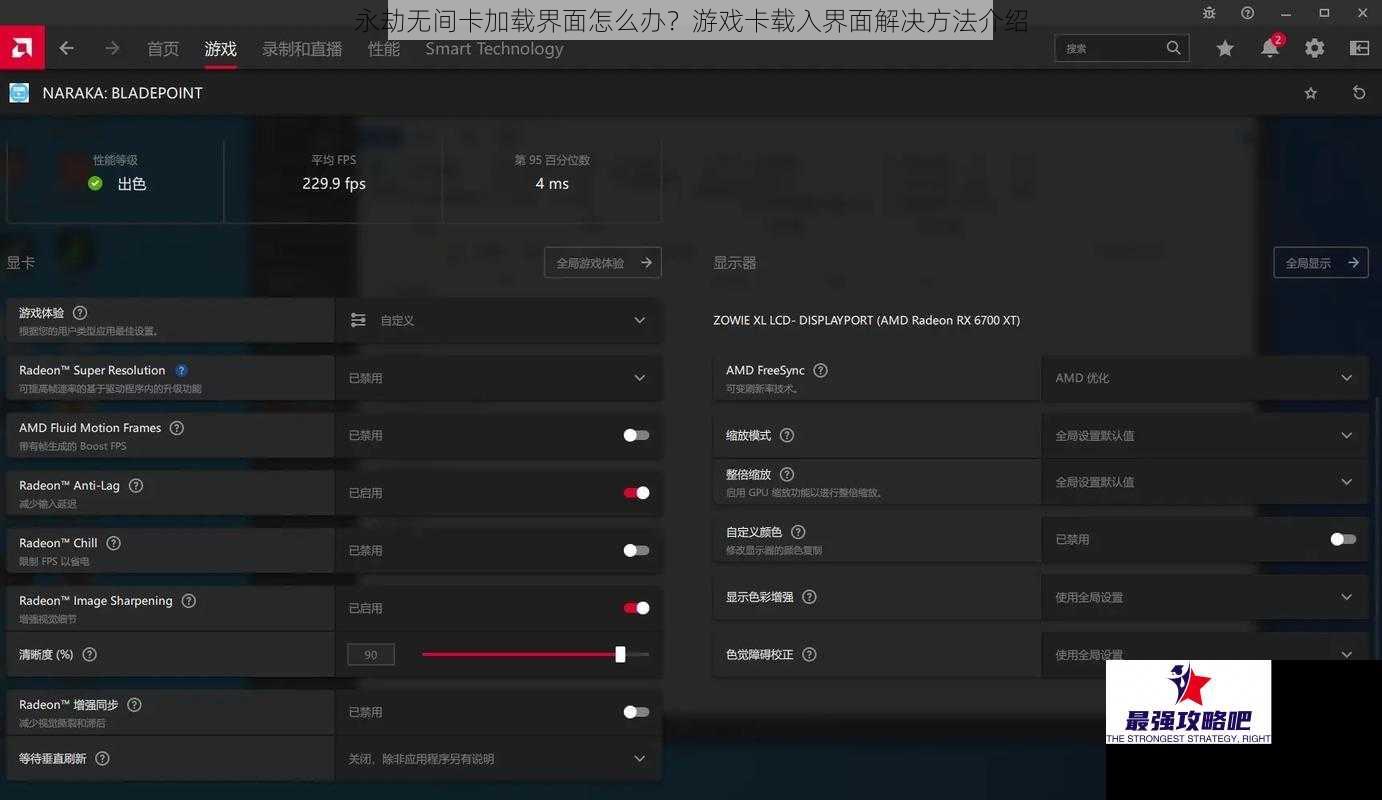1382x800 pixels.
Task: Open 录制和直播 tab
Action: 302,49
